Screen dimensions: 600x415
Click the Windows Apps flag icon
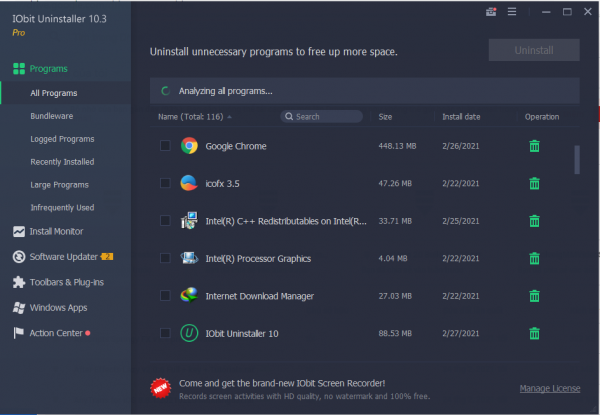pyautogui.click(x=19, y=308)
